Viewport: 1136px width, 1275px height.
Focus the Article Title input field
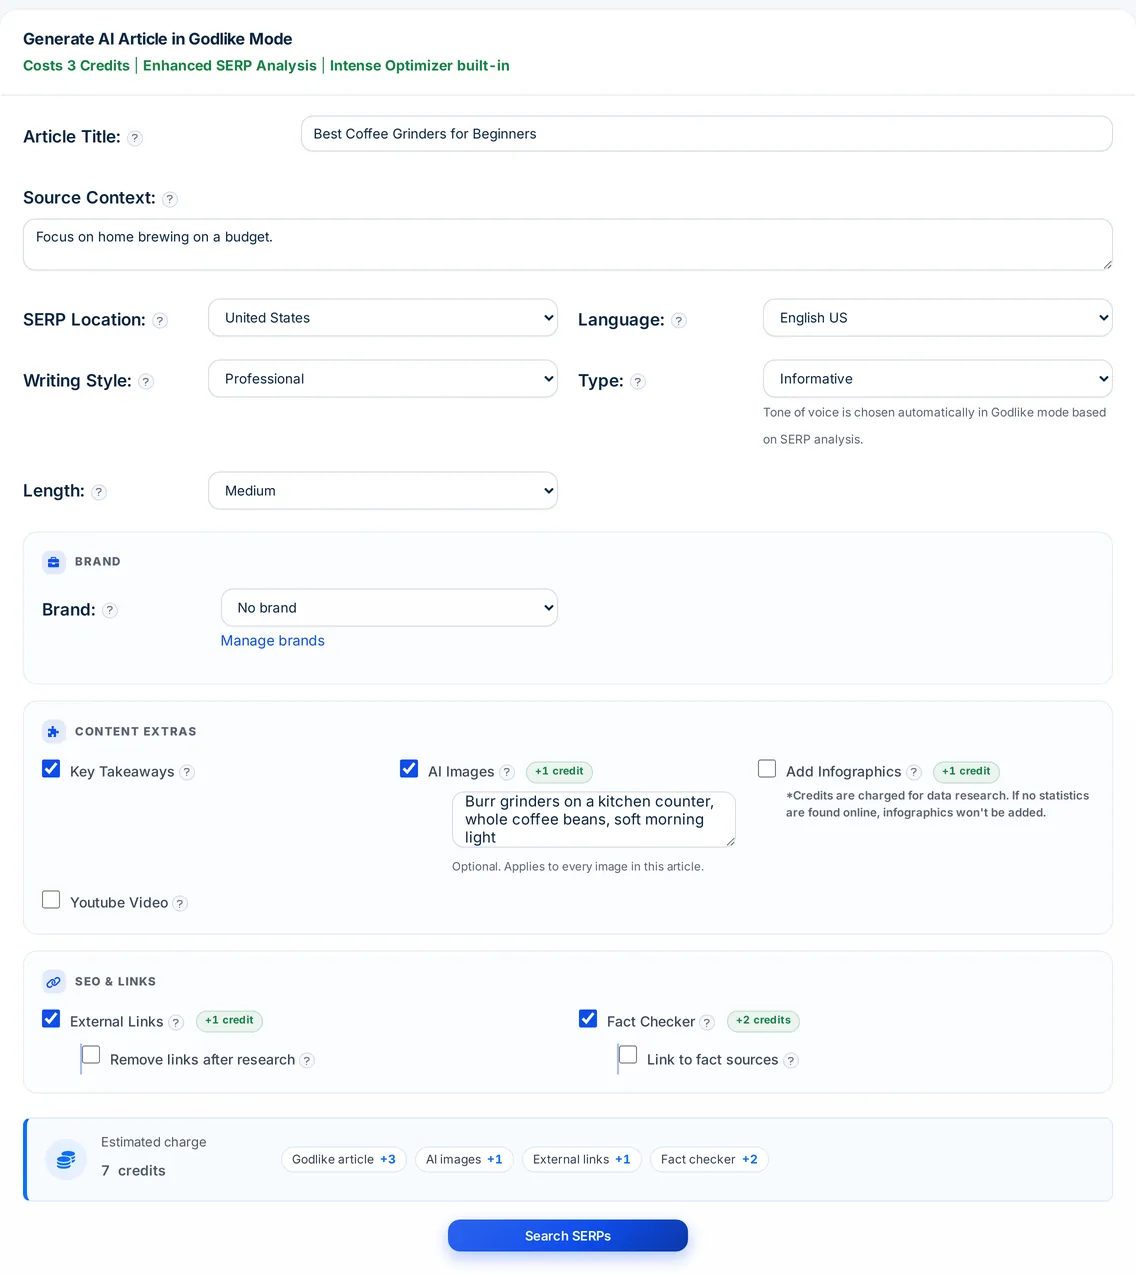coord(707,134)
